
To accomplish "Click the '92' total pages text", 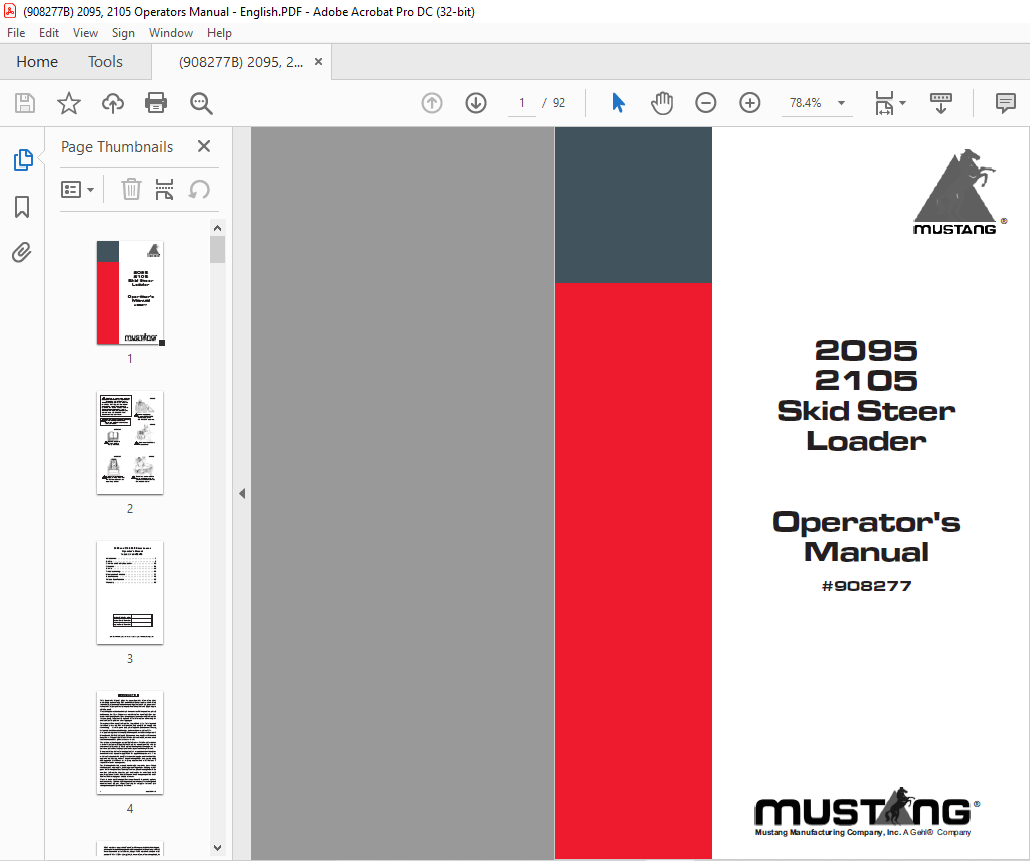I will point(558,103).
